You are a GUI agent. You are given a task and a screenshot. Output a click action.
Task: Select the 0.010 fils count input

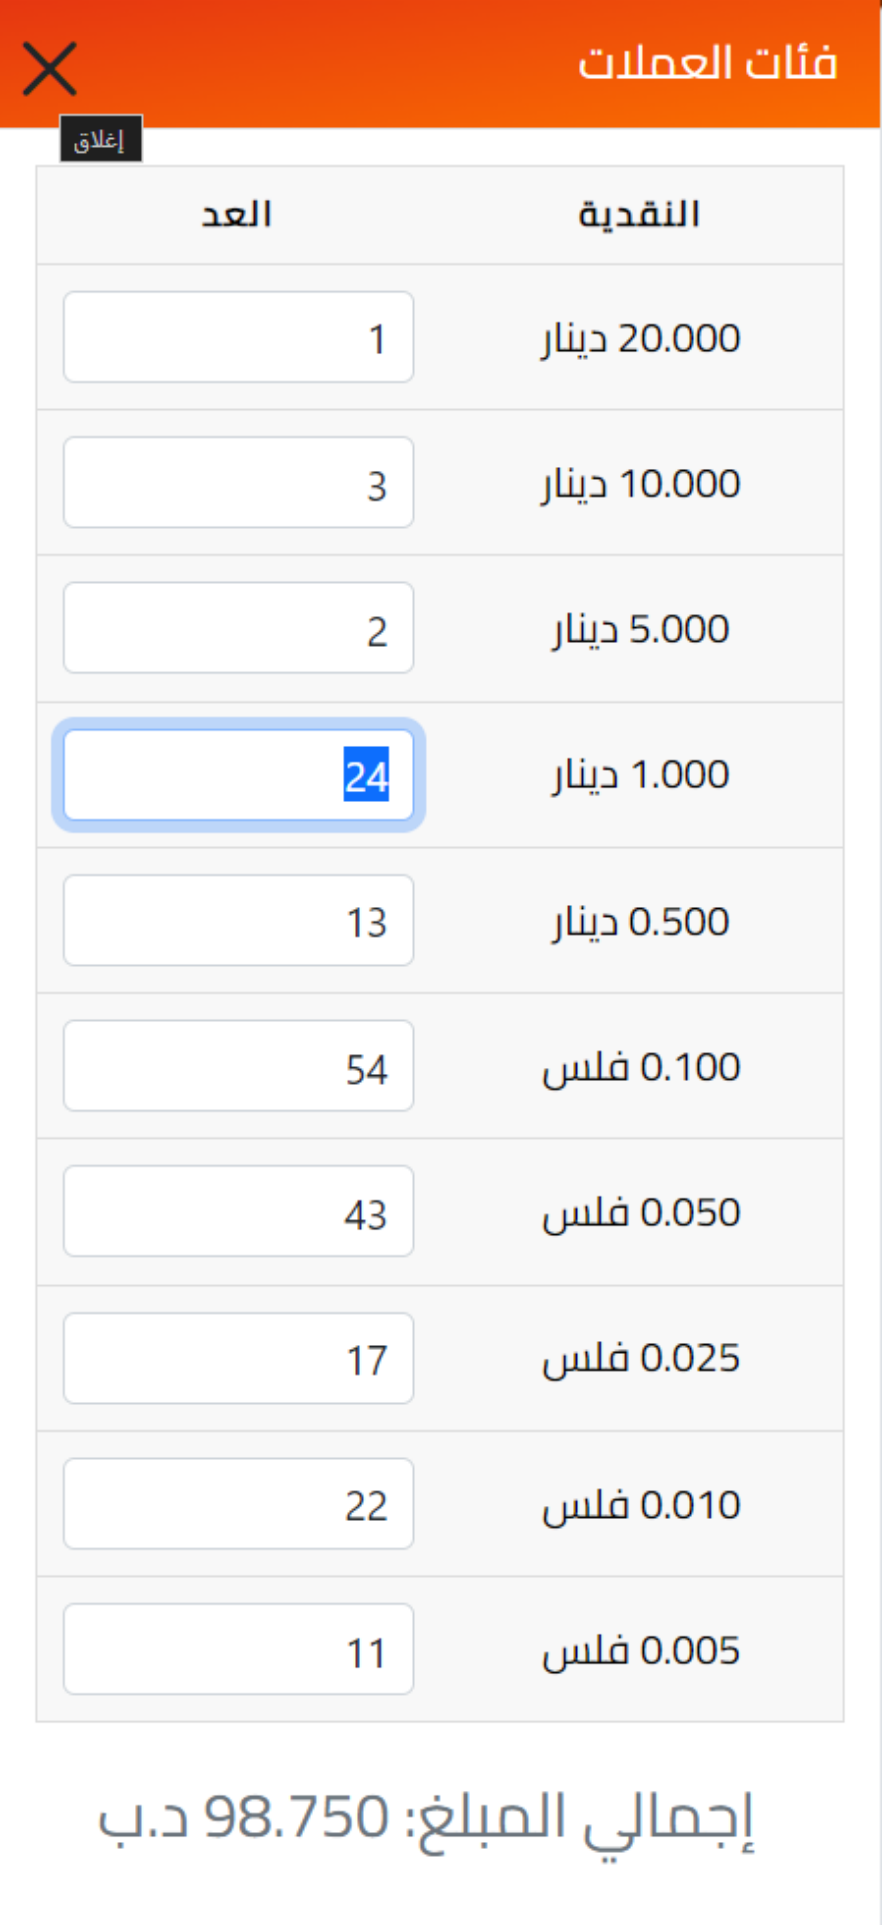pos(238,1504)
